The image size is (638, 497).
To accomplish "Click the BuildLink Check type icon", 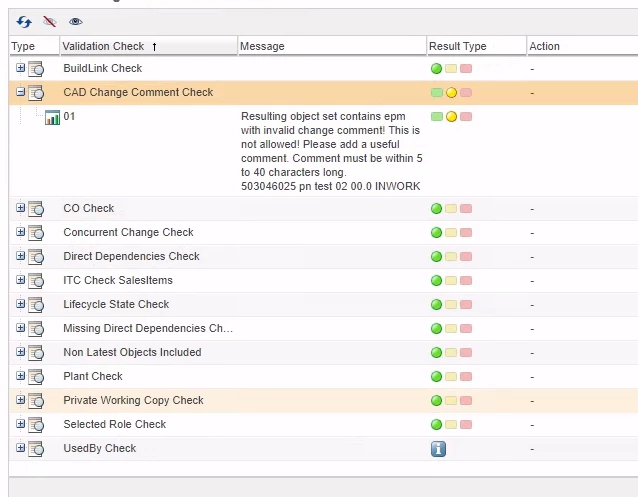I will click(x=36, y=69).
